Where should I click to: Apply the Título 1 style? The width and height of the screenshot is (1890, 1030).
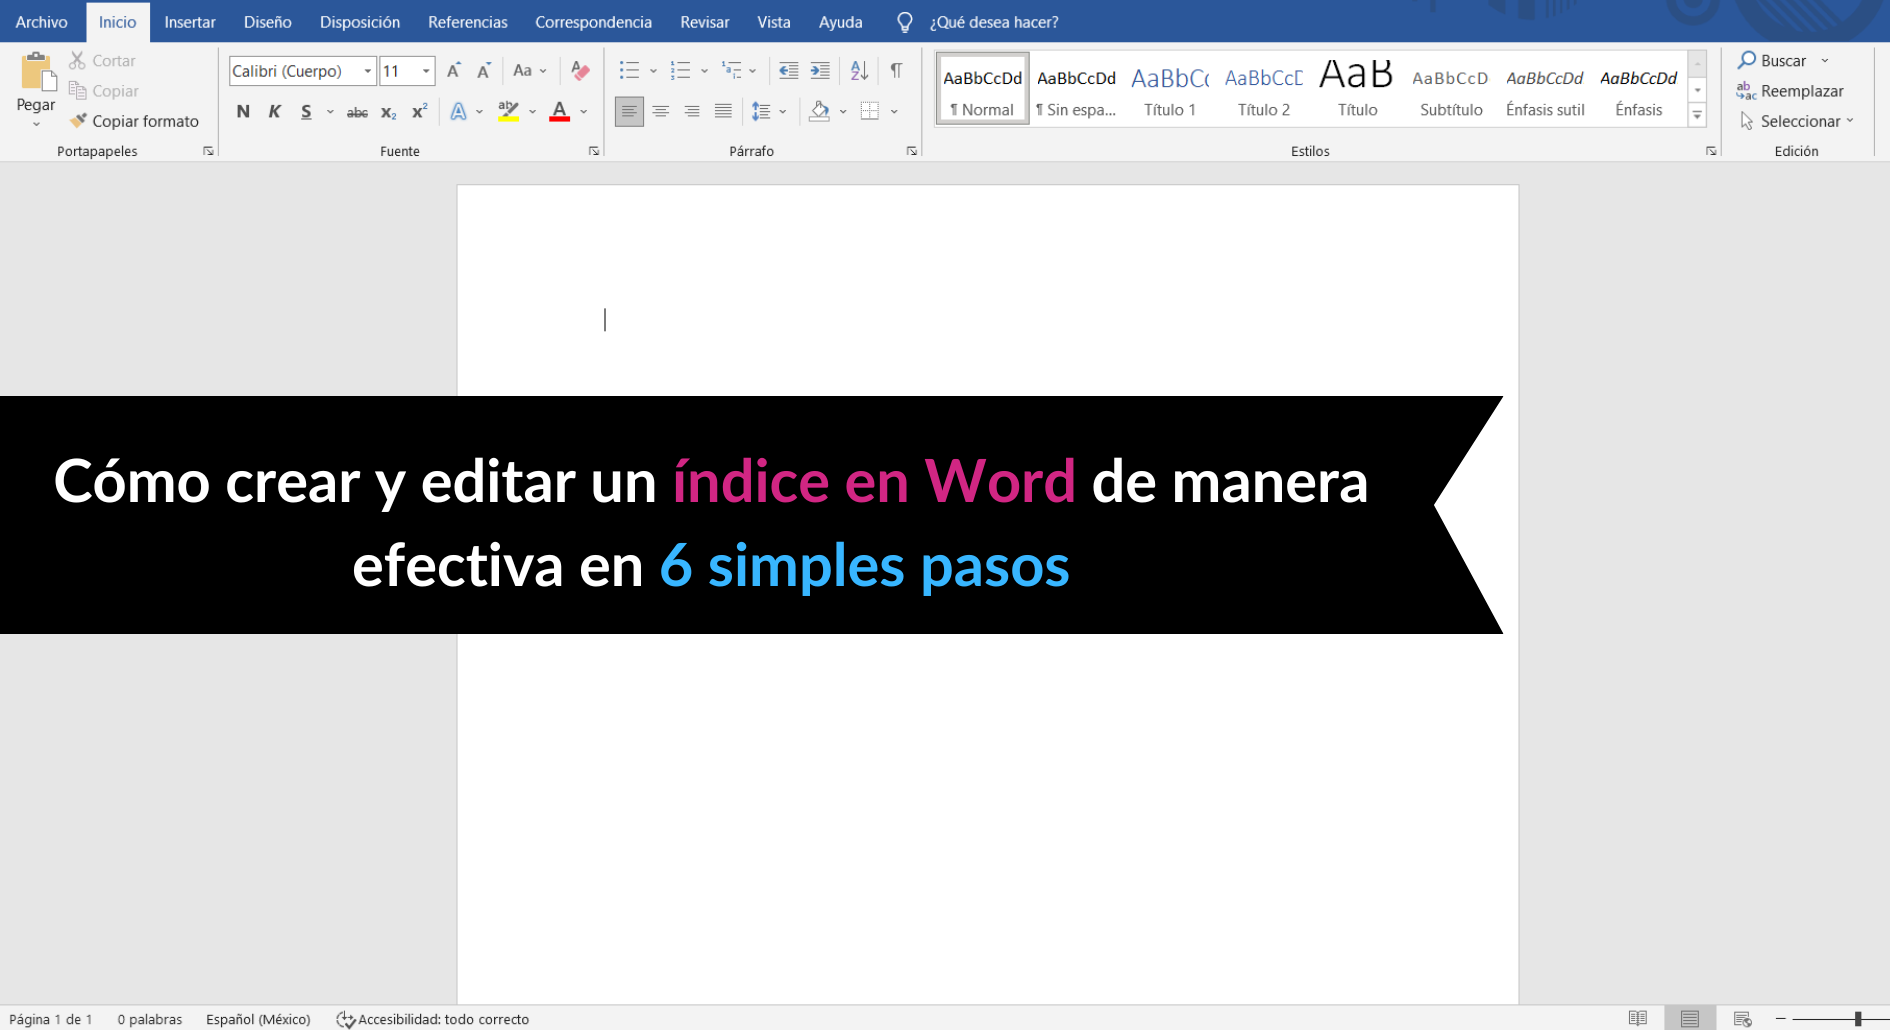[1170, 90]
